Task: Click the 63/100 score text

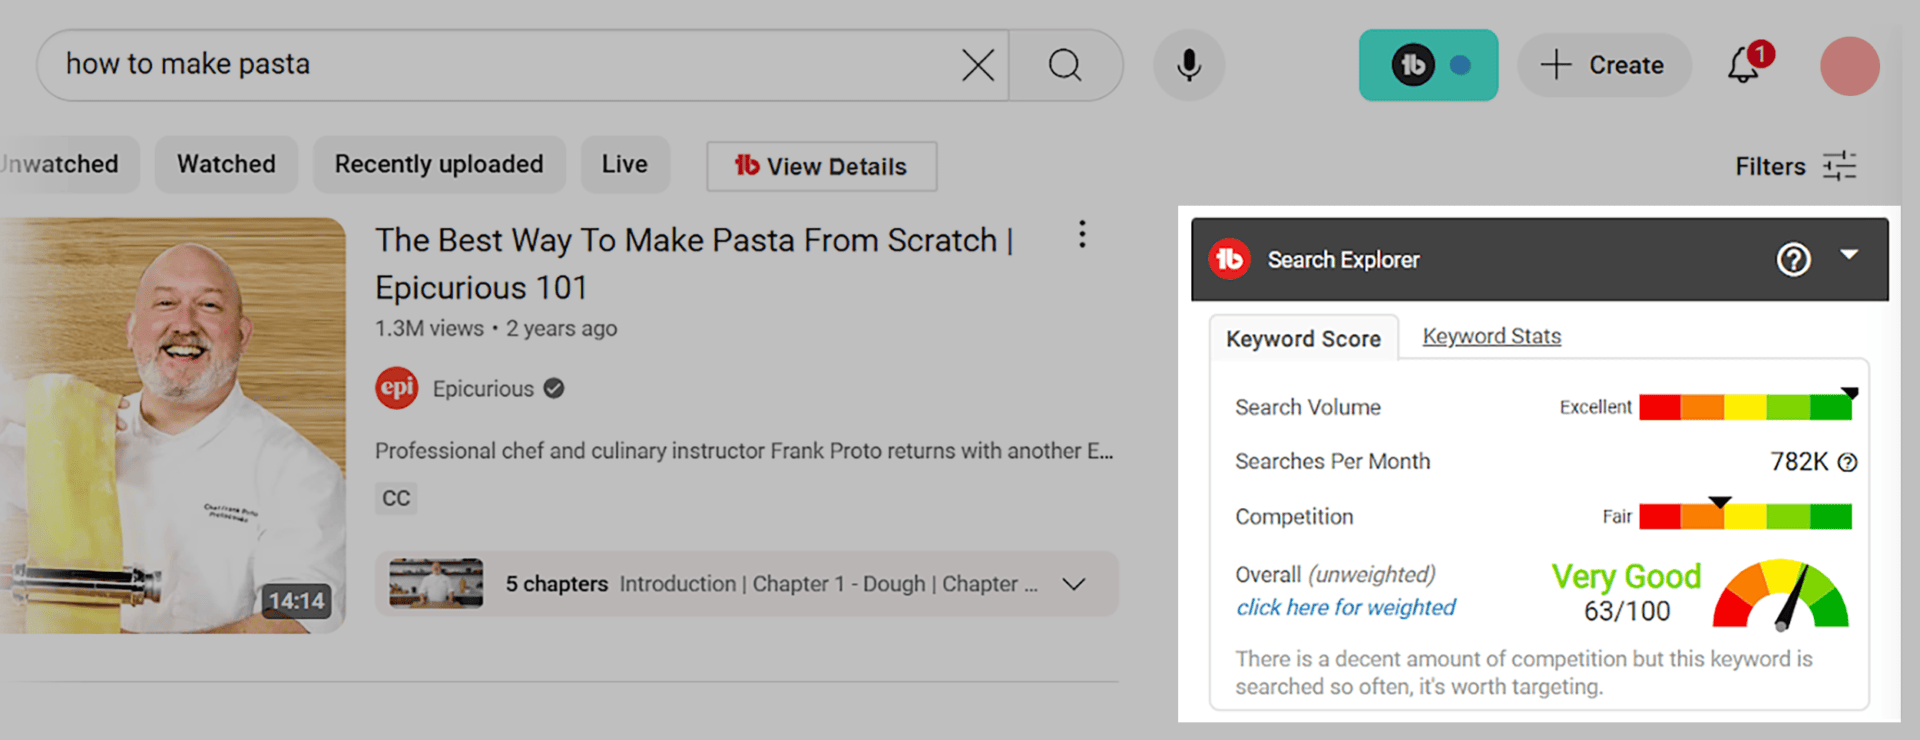Action: click(1627, 611)
